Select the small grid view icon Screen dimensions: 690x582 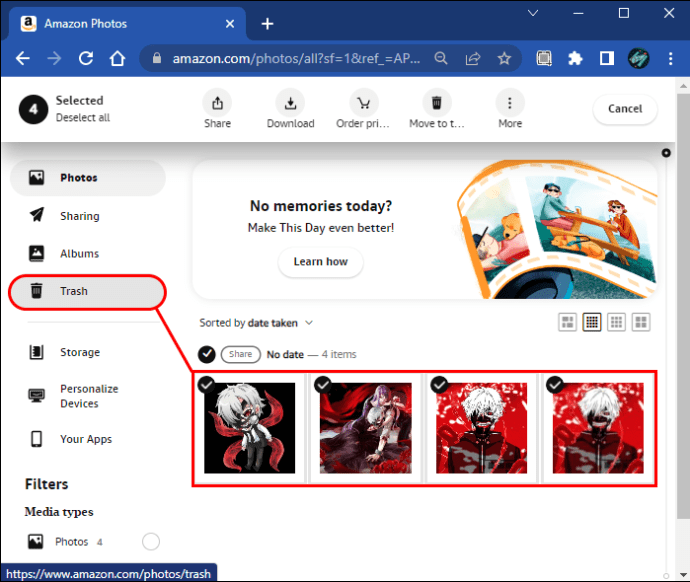tap(592, 322)
